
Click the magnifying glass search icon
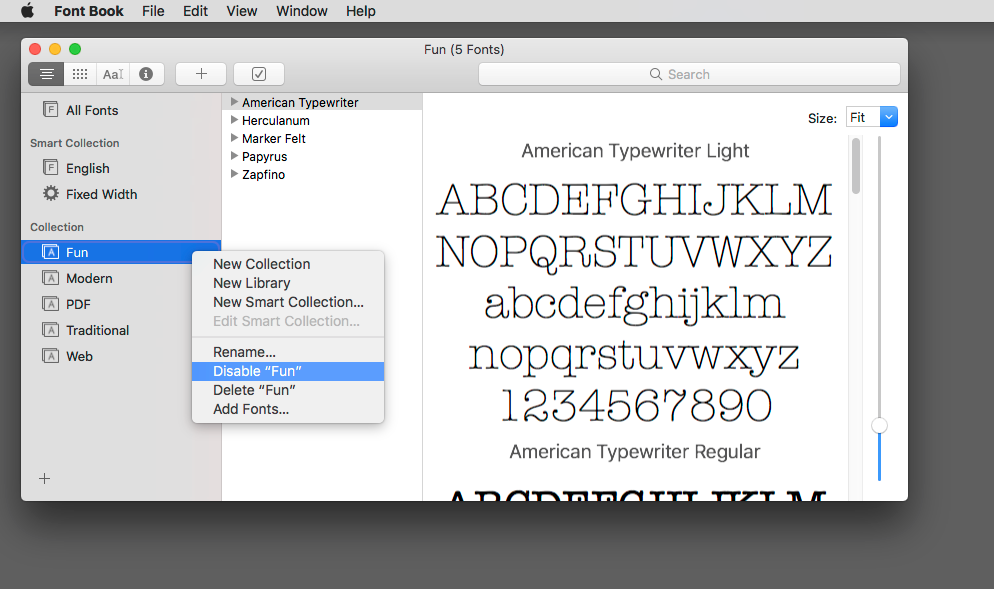pyautogui.click(x=655, y=74)
